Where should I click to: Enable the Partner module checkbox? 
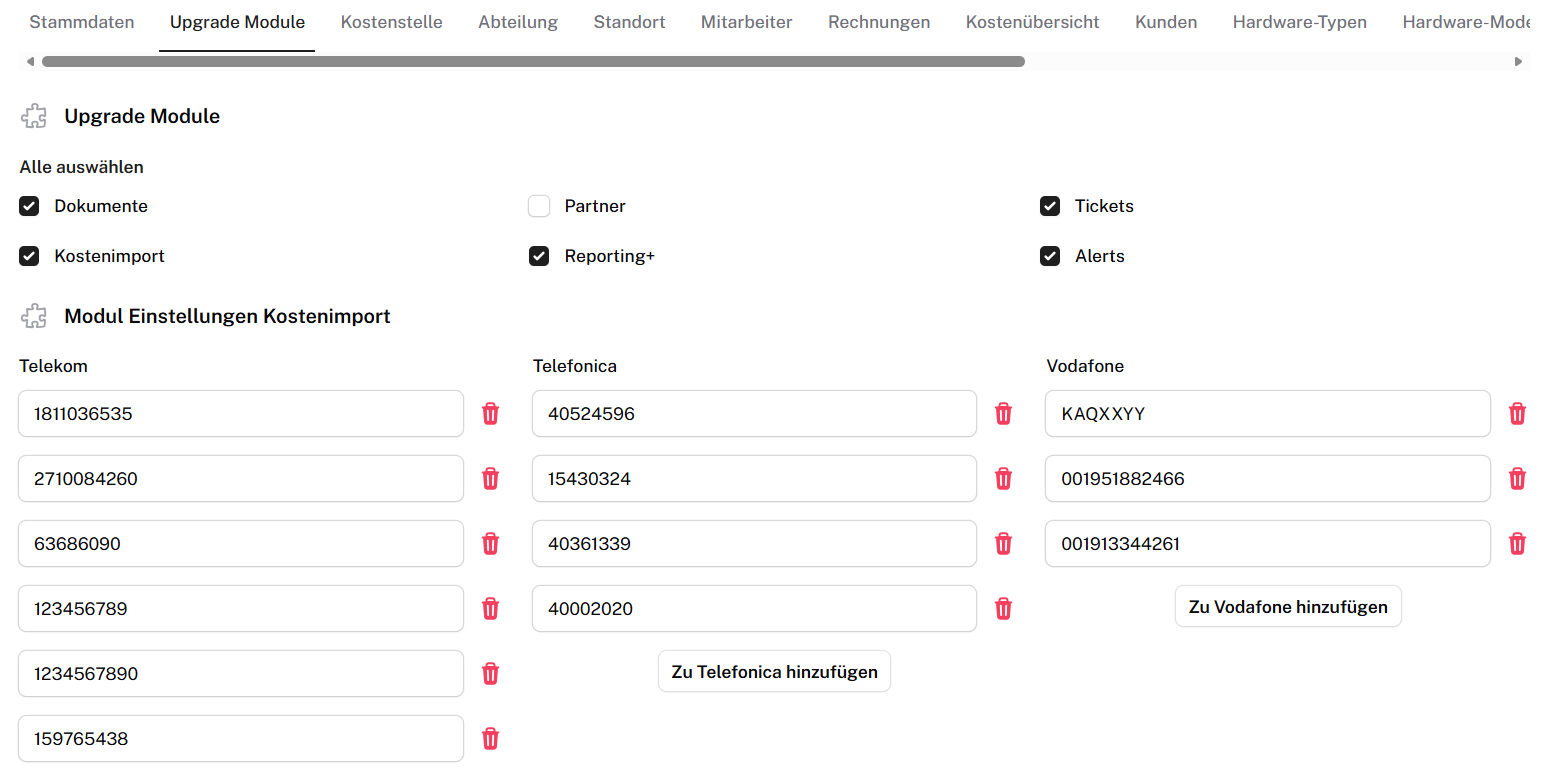pos(539,207)
